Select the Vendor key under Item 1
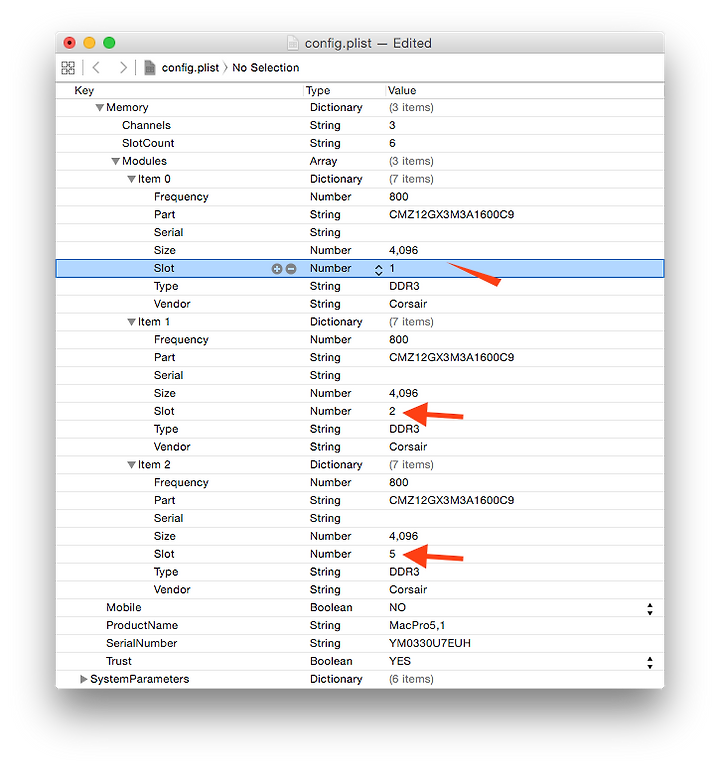The image size is (720, 768). (172, 447)
